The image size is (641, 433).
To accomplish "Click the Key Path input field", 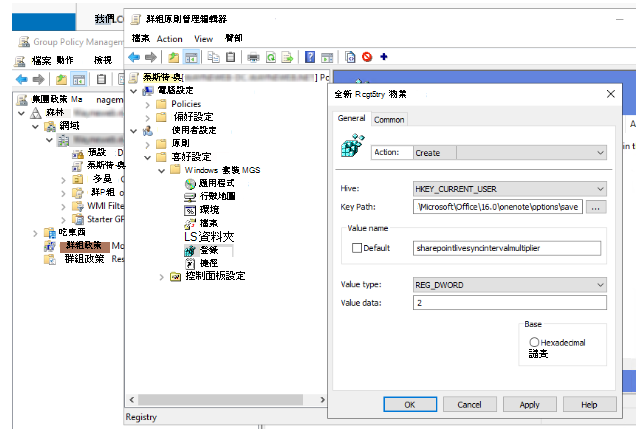I will tap(498, 207).
